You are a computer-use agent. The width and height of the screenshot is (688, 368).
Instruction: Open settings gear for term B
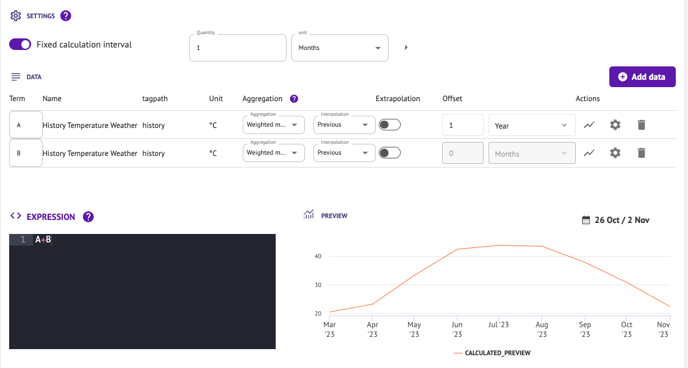point(615,153)
